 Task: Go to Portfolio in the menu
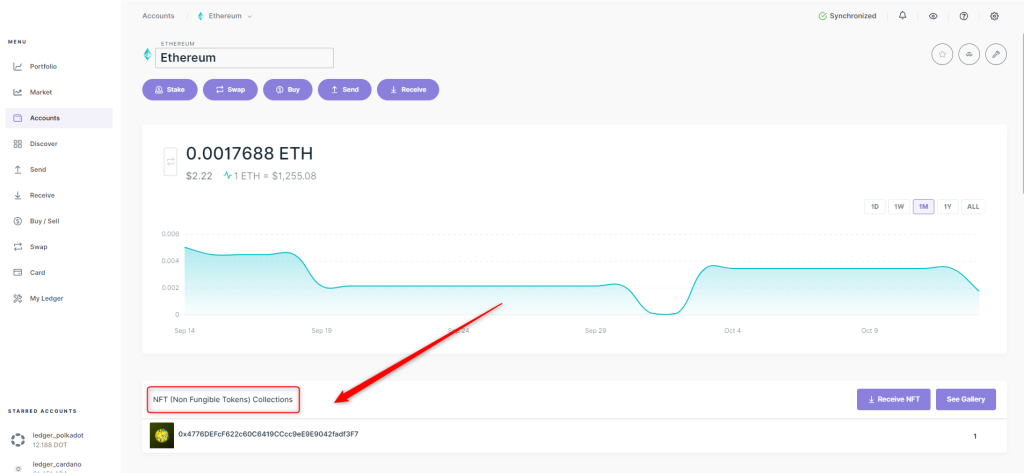(x=43, y=66)
